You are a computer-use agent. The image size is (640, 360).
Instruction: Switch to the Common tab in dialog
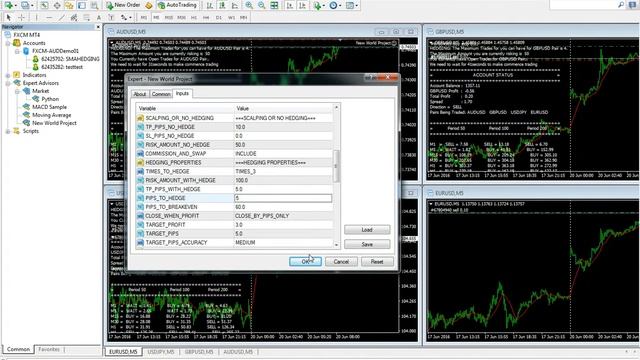point(161,94)
